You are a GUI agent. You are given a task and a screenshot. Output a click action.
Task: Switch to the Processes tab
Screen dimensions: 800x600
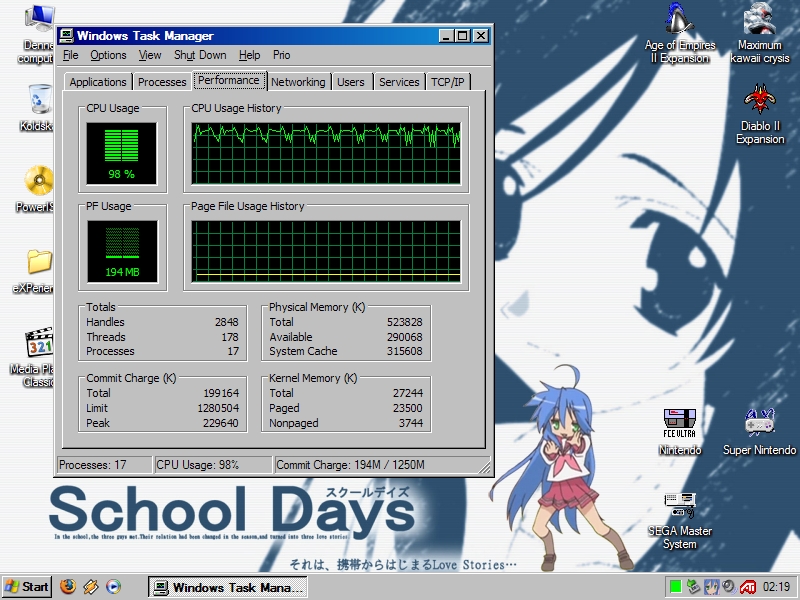162,82
